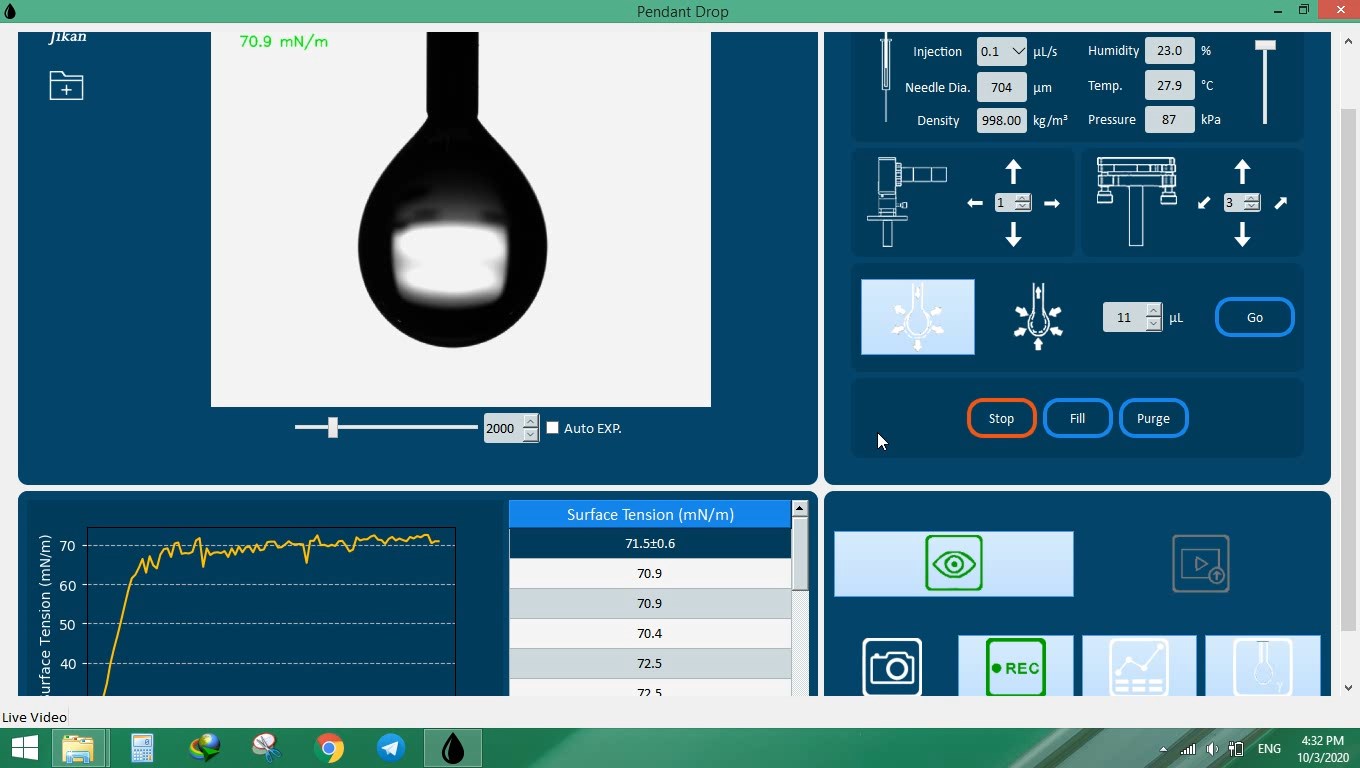1360x768 pixels.
Task: Open File Explorer from the taskbar
Action: 78,748
